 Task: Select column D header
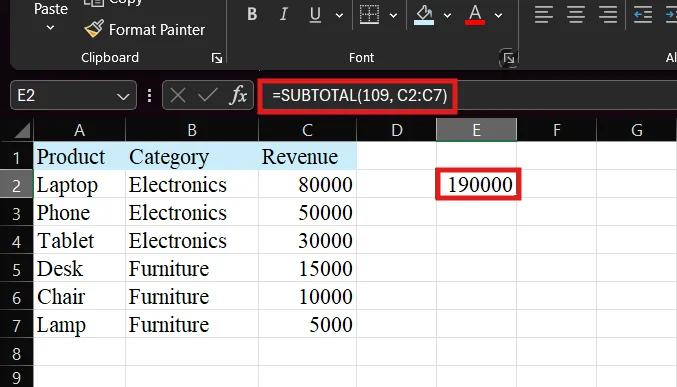(x=396, y=130)
